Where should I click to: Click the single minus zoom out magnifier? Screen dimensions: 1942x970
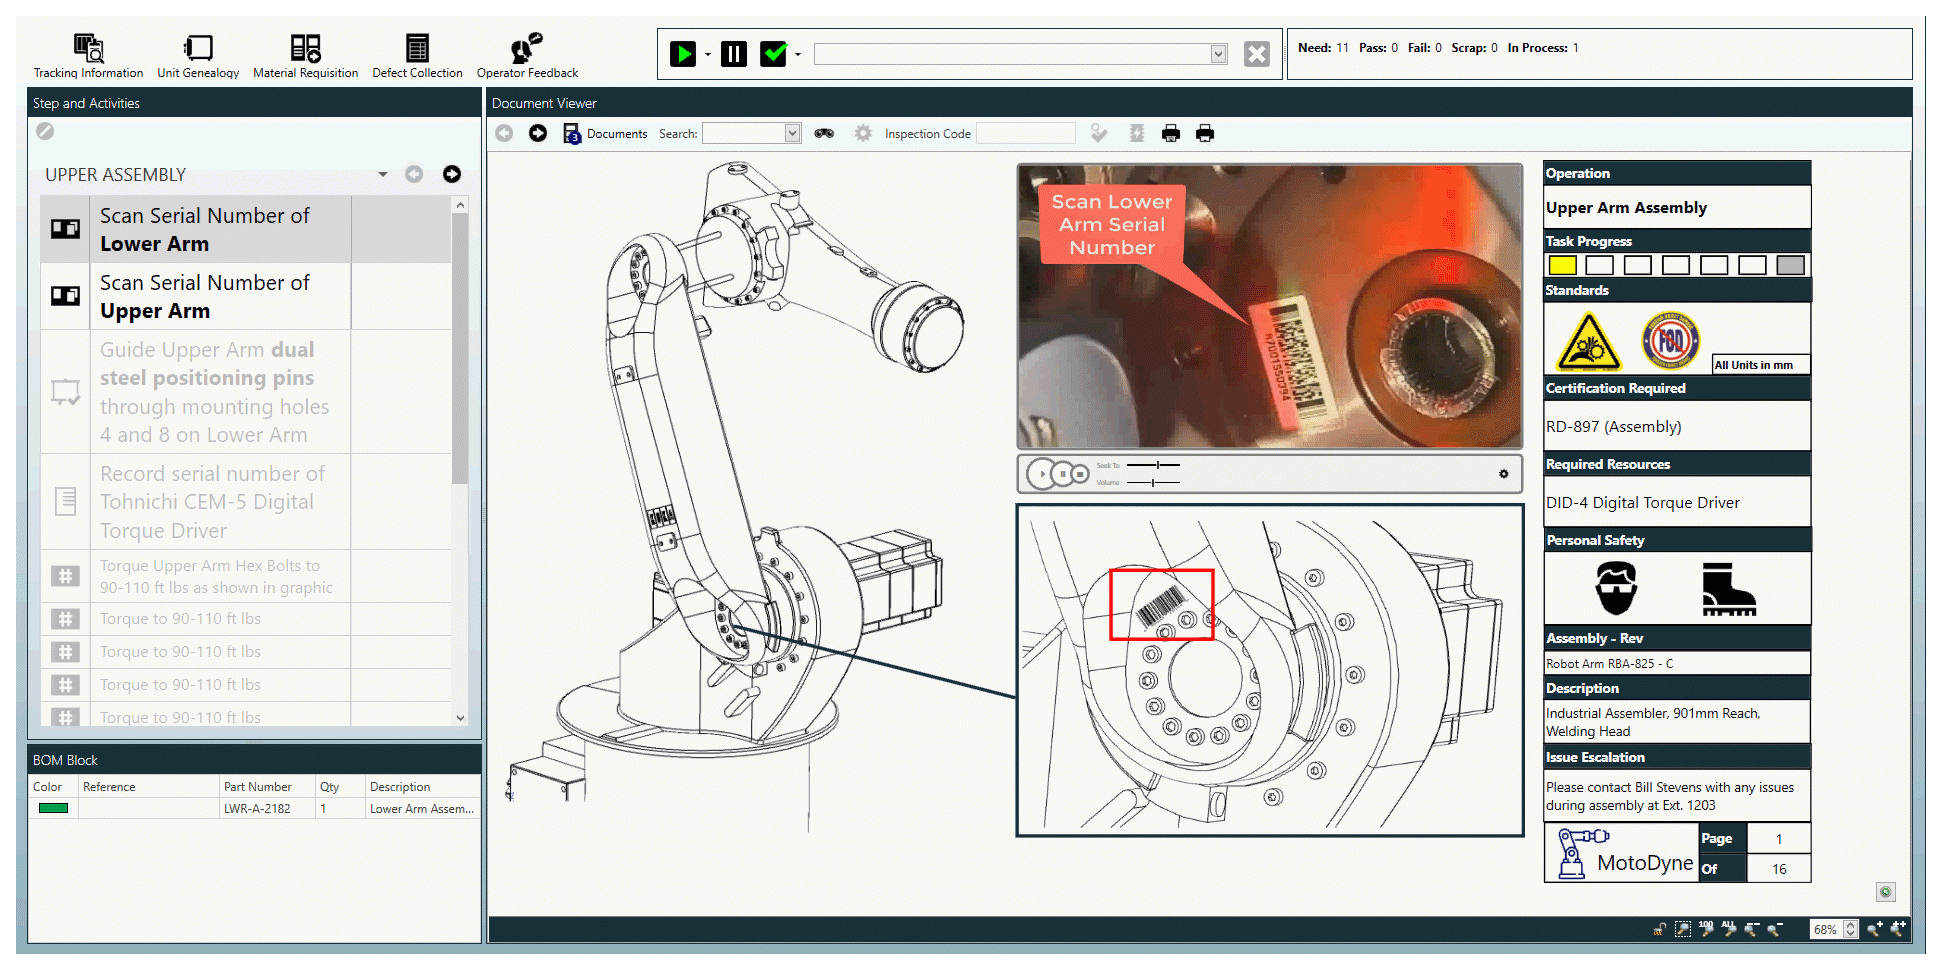(x=1774, y=929)
